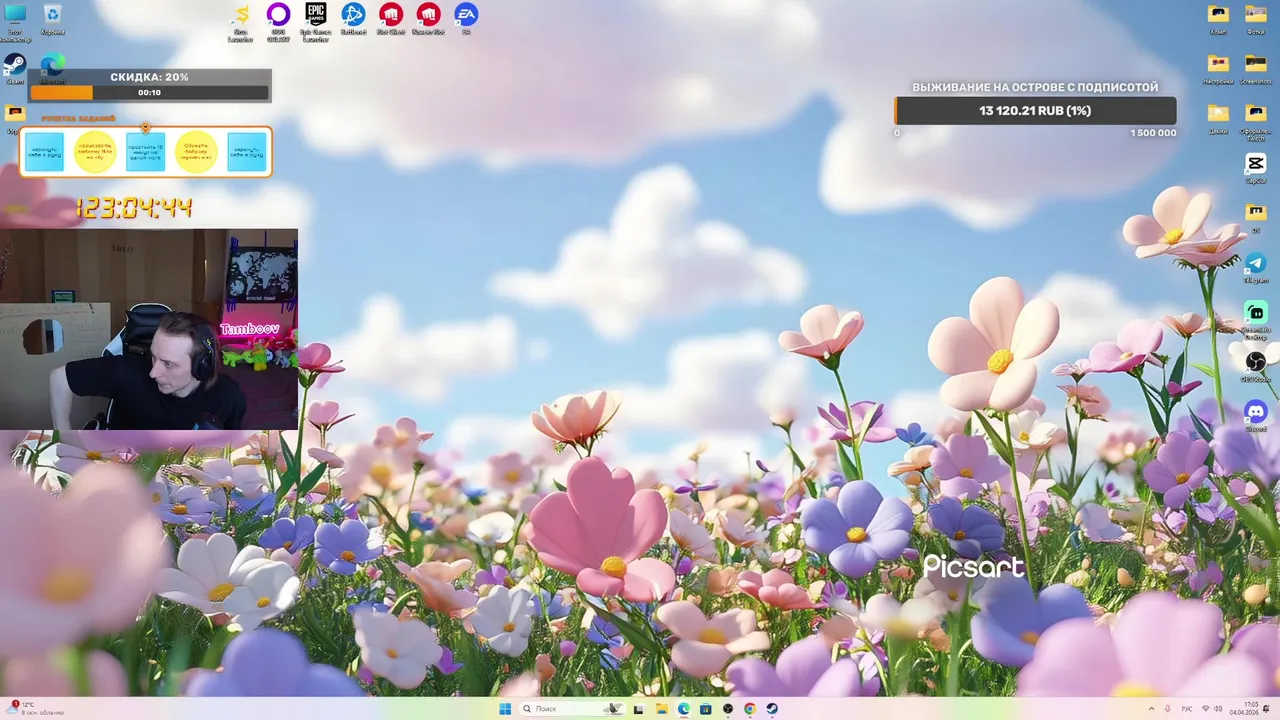Image resolution: width=1280 pixels, height=720 pixels.
Task: Open File Explorer from the taskbar
Action: tap(662, 709)
